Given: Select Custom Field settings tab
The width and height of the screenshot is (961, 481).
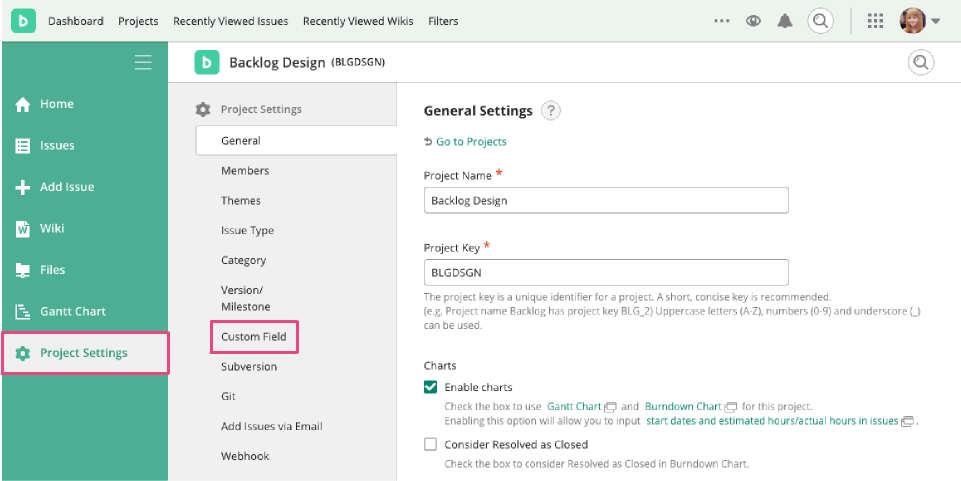Looking at the screenshot, I should [x=254, y=336].
